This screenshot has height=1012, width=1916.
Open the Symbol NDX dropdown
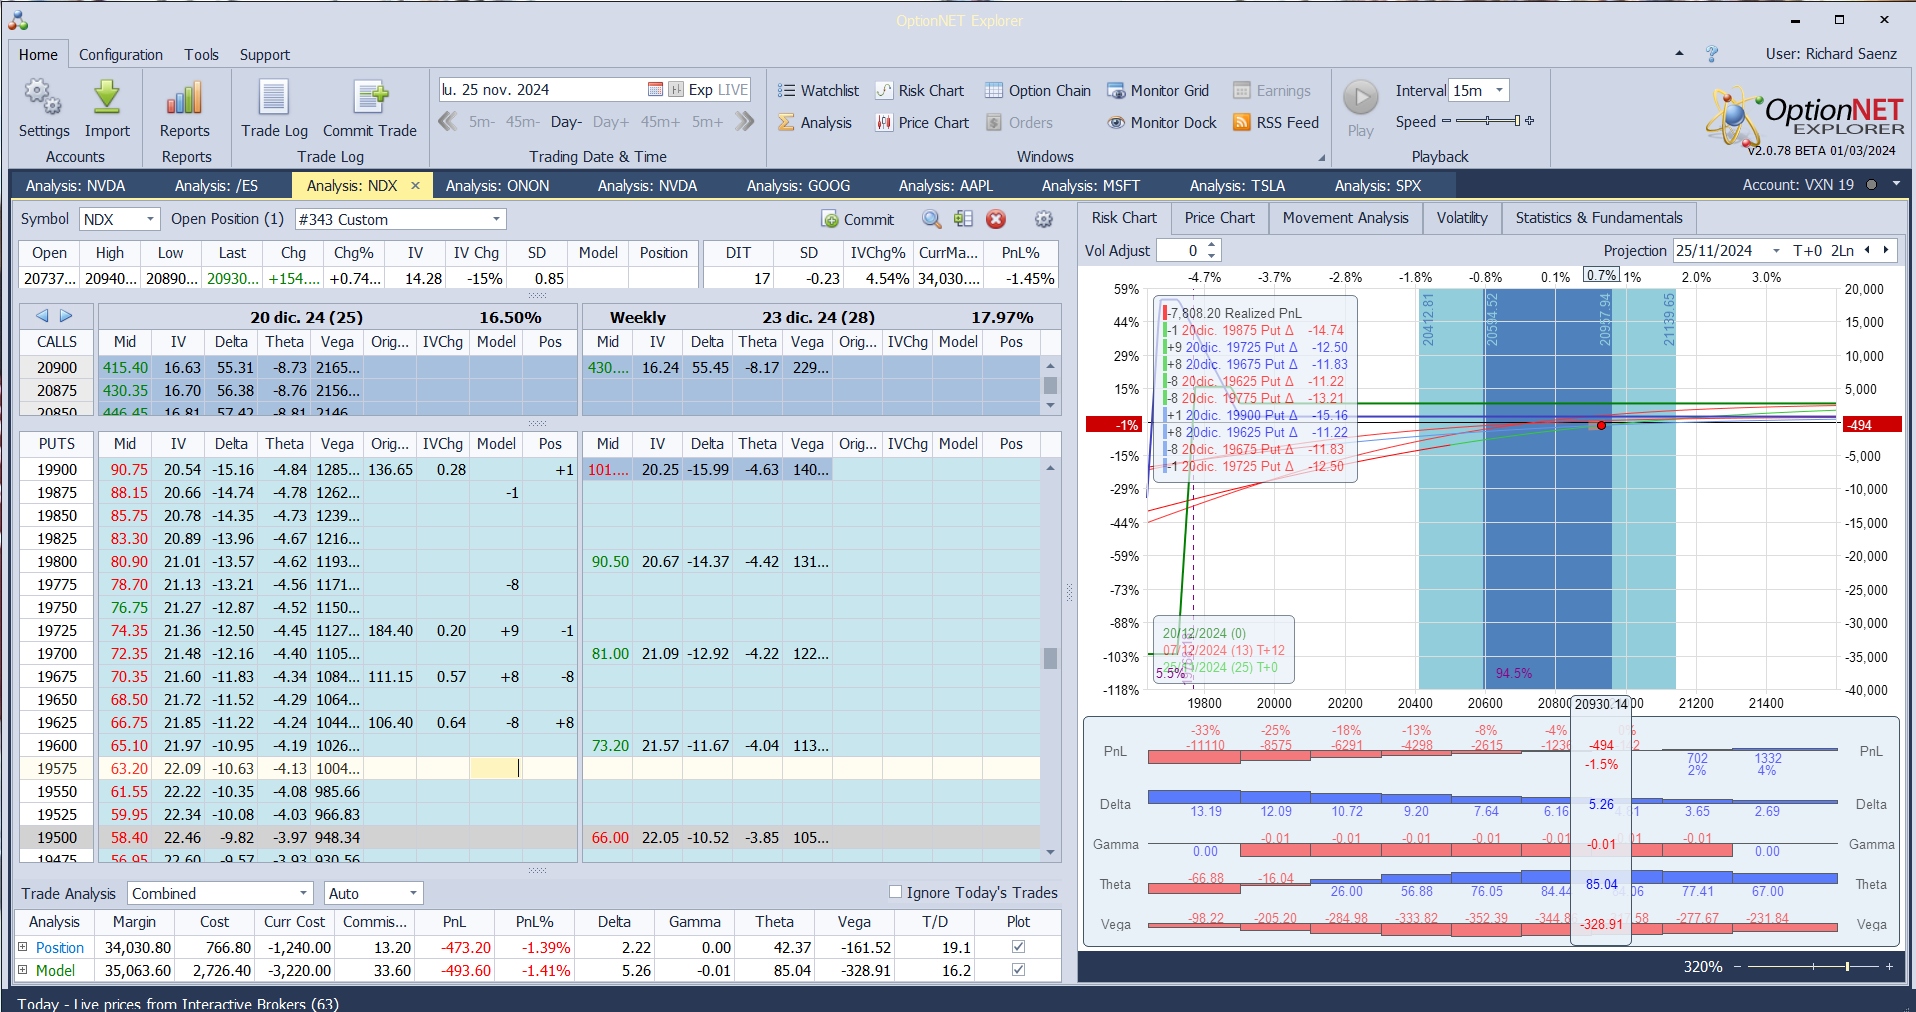tap(150, 219)
